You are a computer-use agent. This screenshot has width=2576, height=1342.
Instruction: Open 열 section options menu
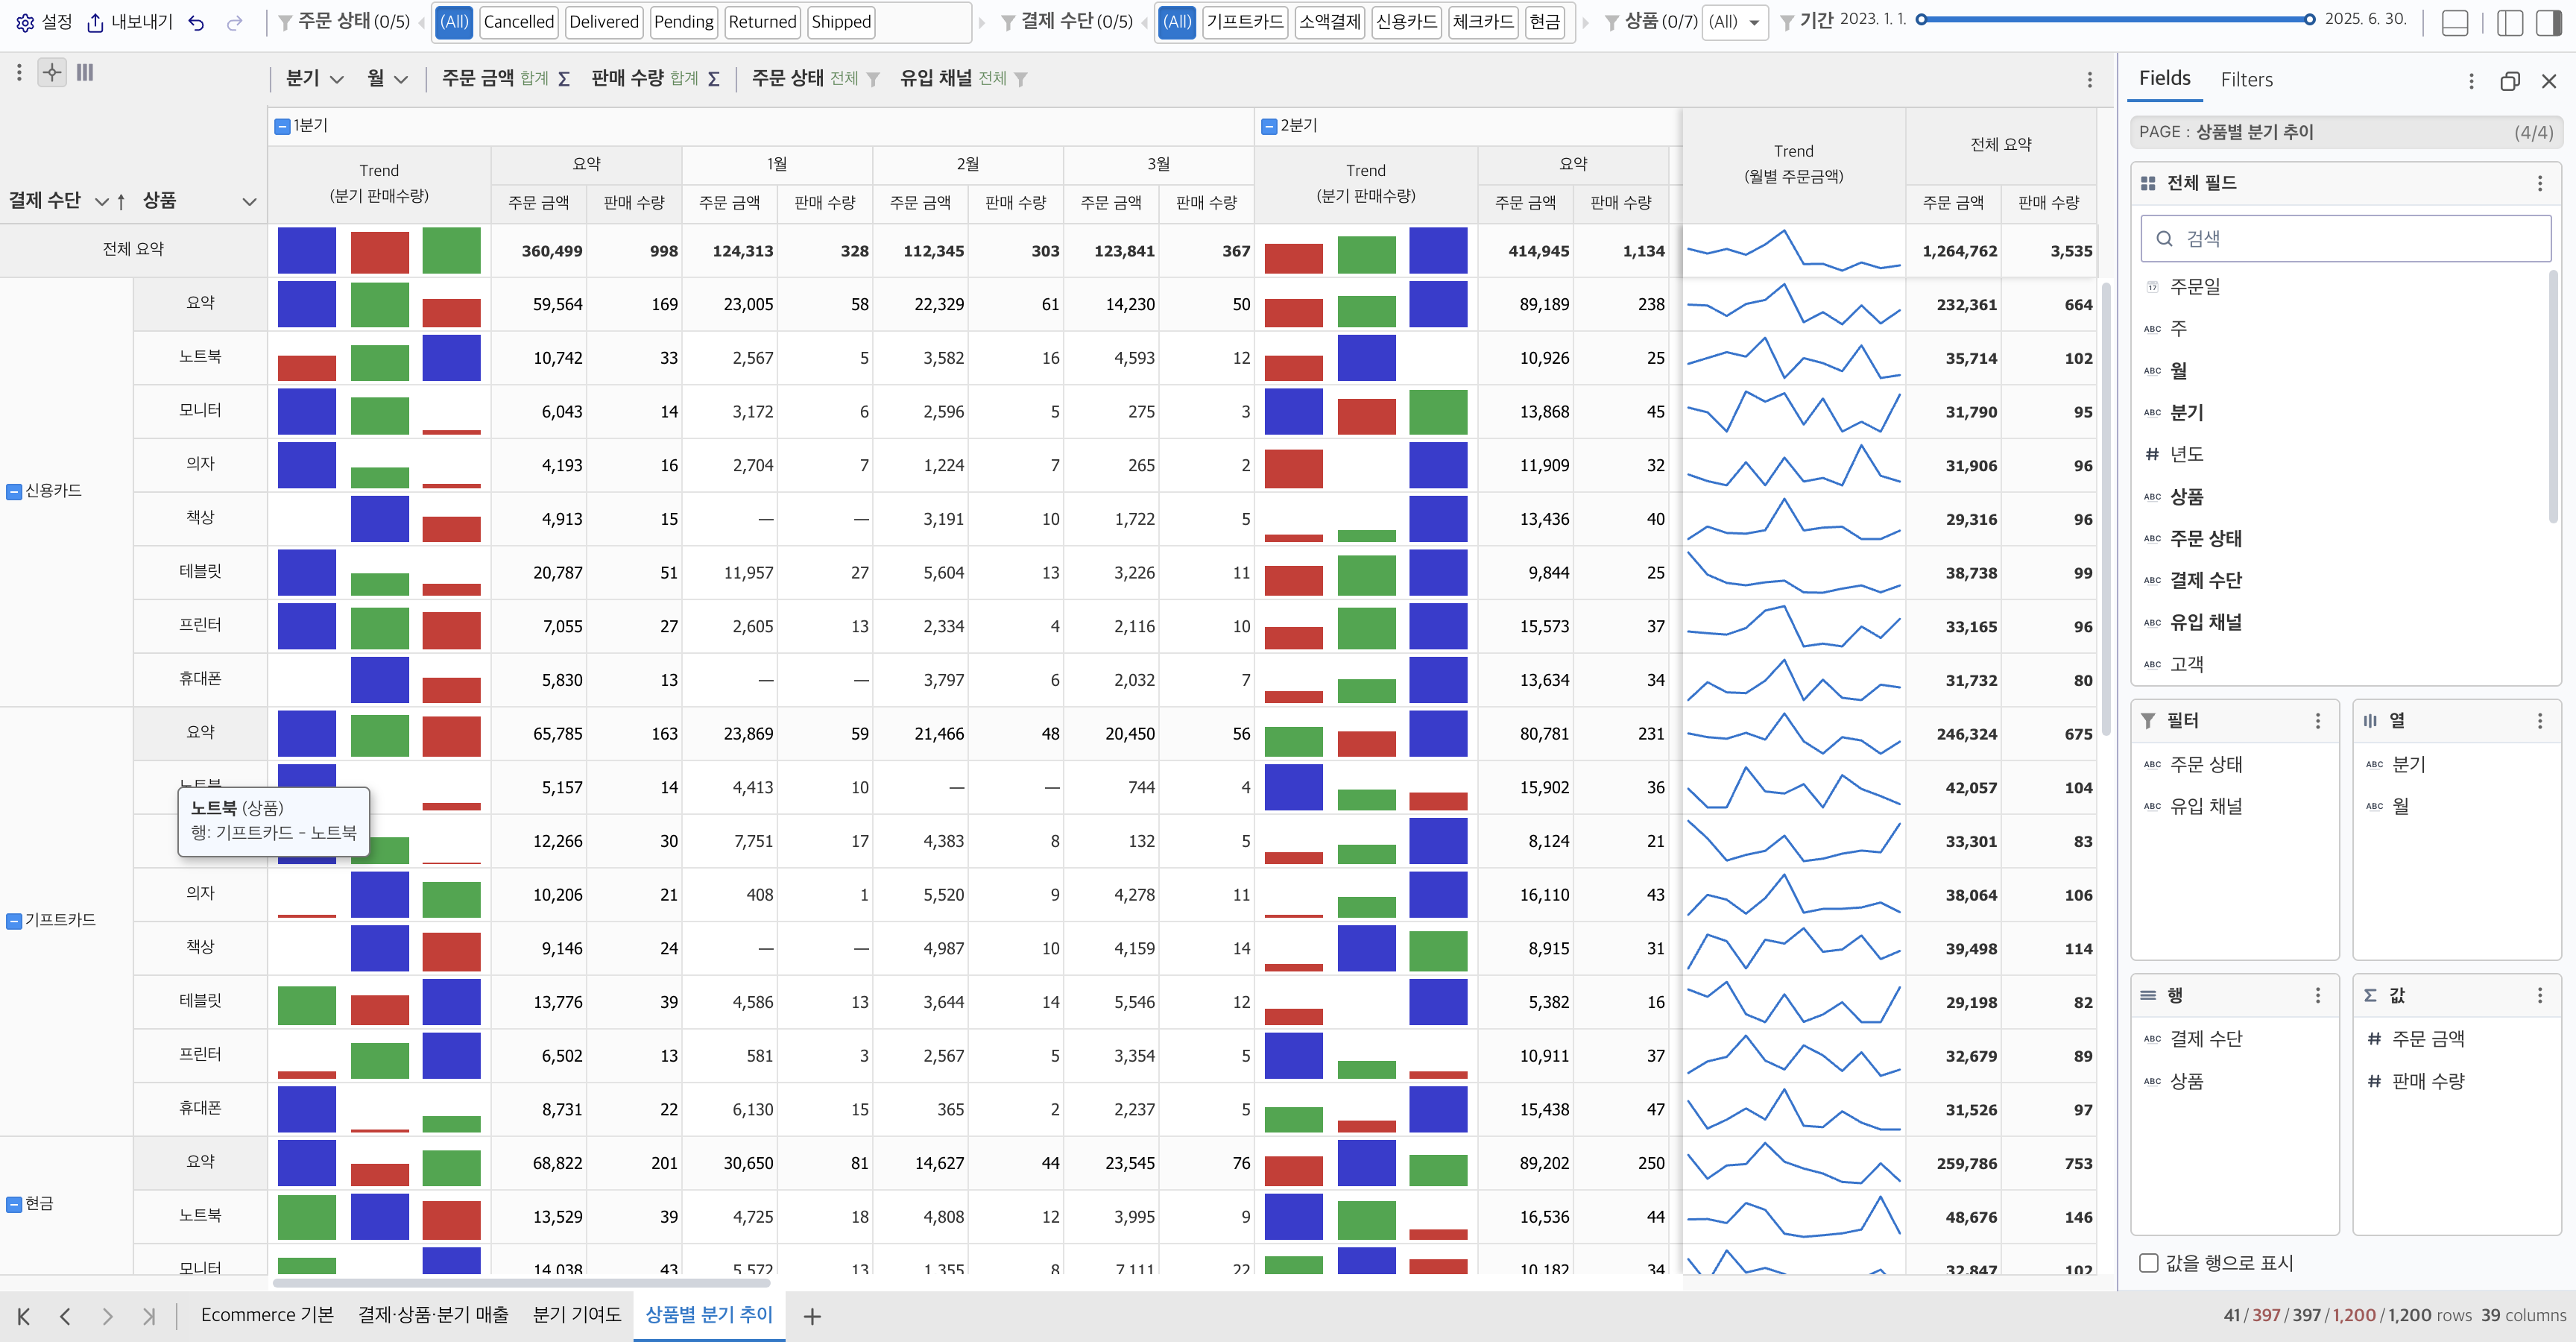pos(2540,721)
